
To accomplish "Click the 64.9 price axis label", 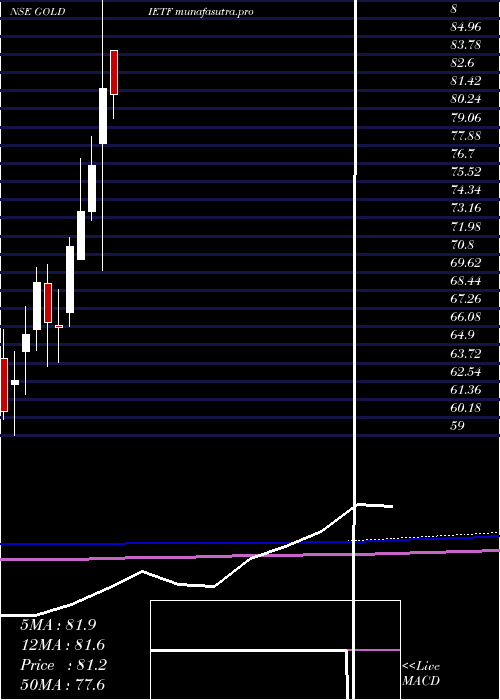I will [462, 335].
